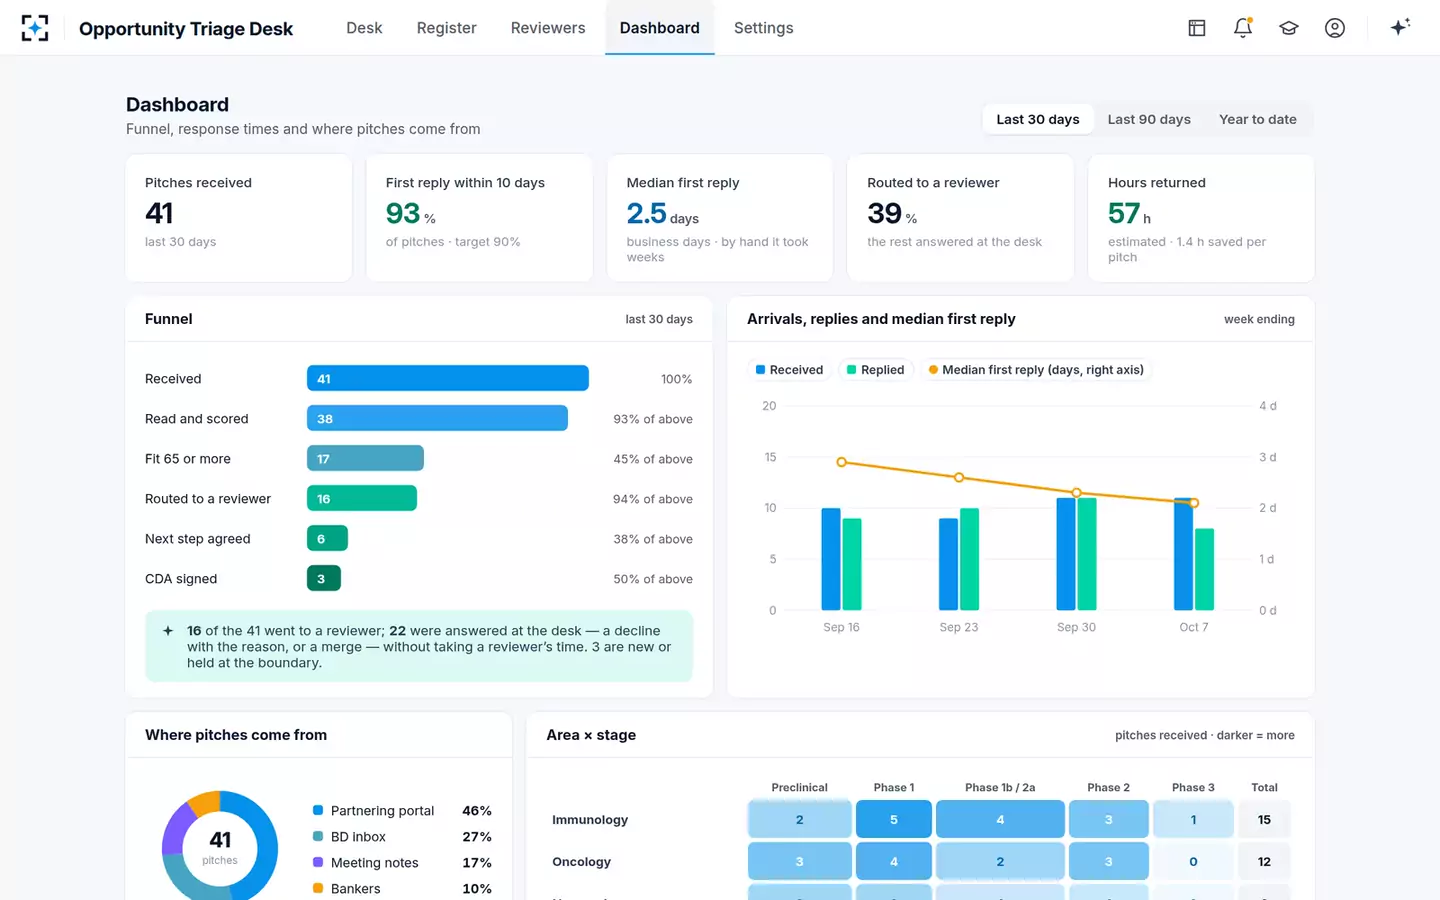Switch to the Reviewers tab

(548, 28)
